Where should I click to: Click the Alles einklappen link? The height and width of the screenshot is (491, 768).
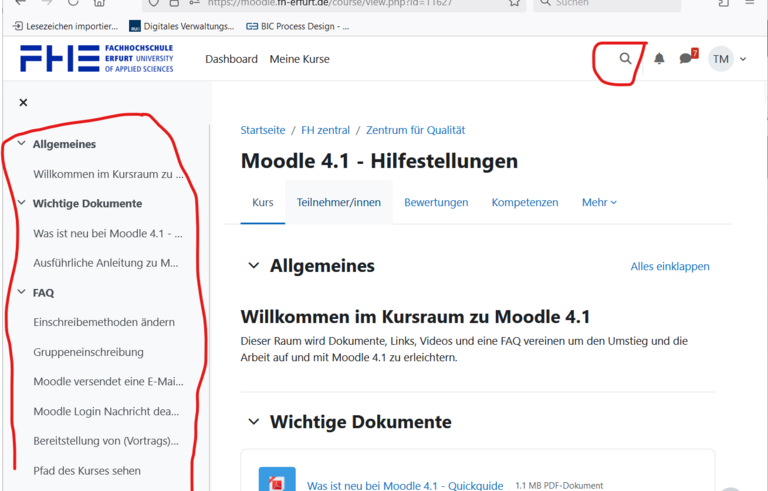[669, 267]
